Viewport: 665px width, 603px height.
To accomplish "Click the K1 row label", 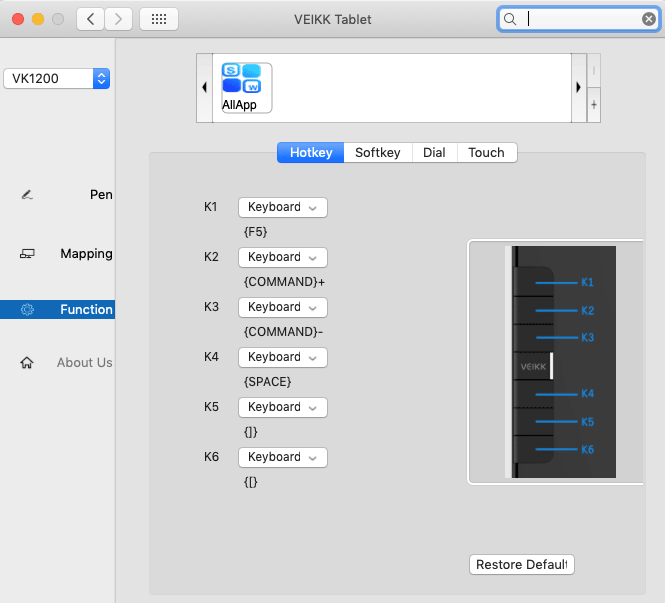I will coord(211,207).
